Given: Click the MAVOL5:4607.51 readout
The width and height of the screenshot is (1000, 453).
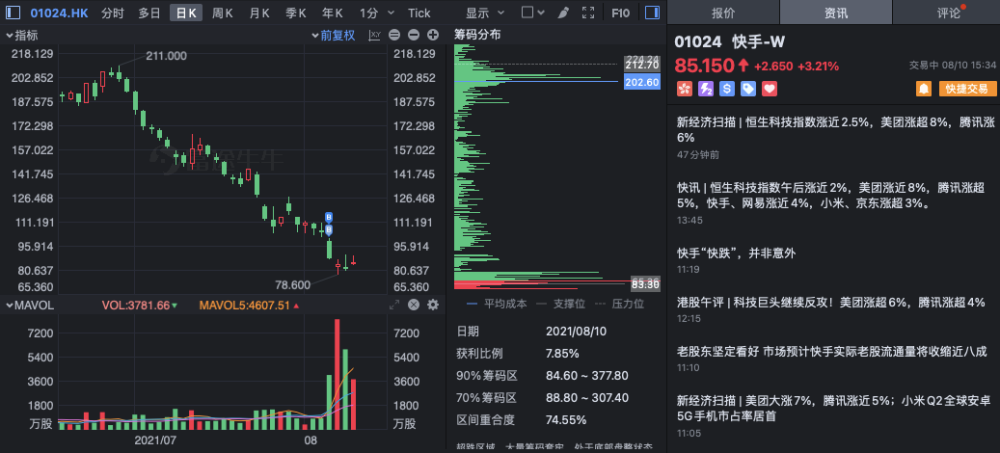Looking at the screenshot, I should pos(249,306).
